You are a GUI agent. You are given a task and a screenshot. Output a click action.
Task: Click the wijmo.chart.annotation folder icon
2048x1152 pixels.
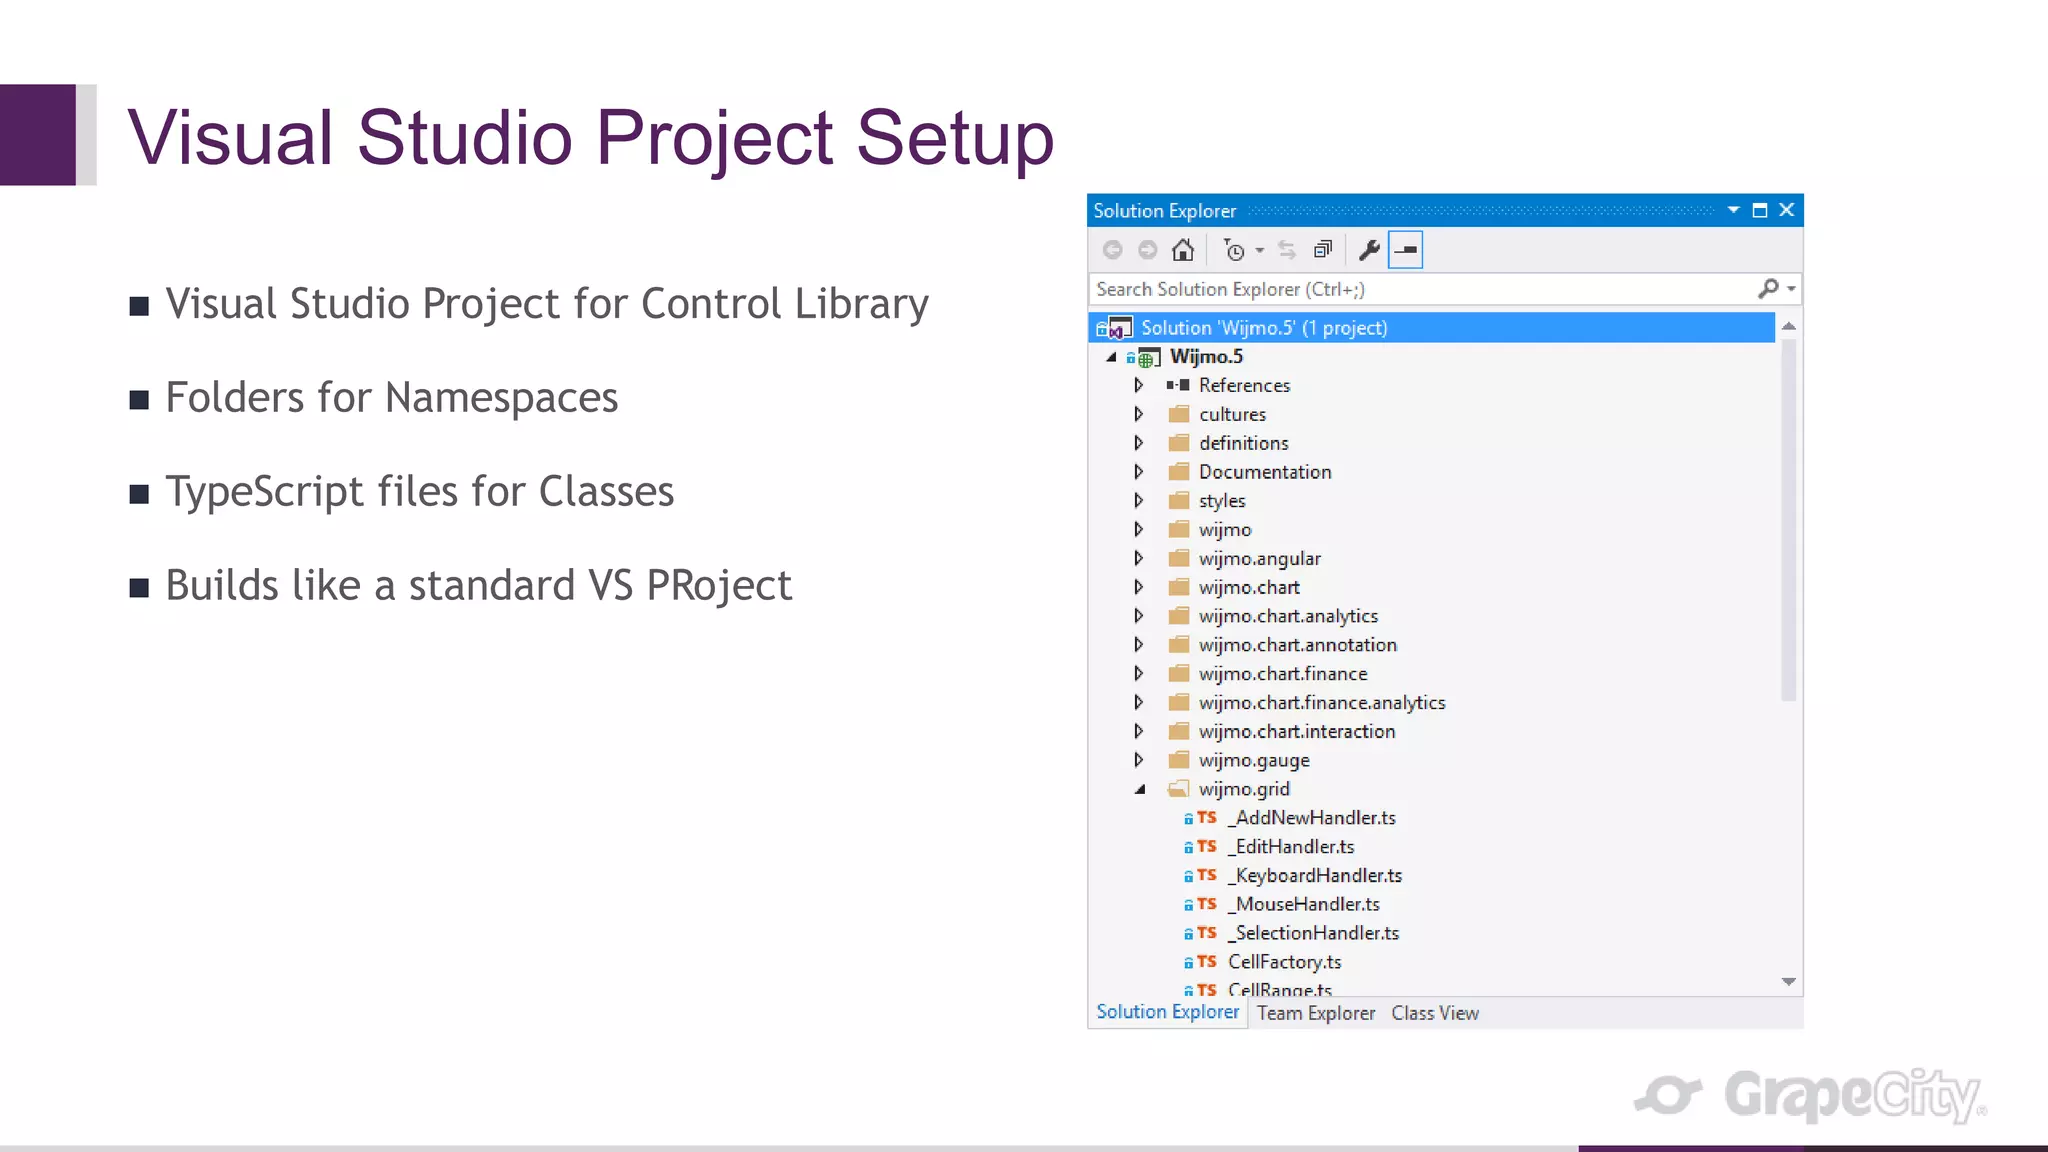[1179, 645]
